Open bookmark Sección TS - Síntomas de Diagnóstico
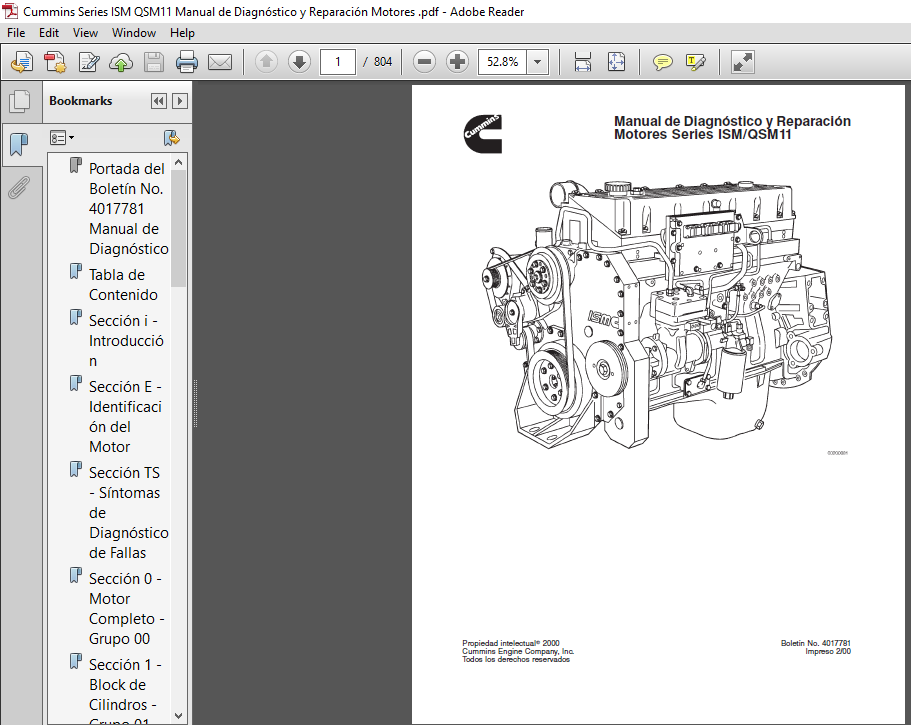Screen dimensions: 911x725 click(128, 512)
